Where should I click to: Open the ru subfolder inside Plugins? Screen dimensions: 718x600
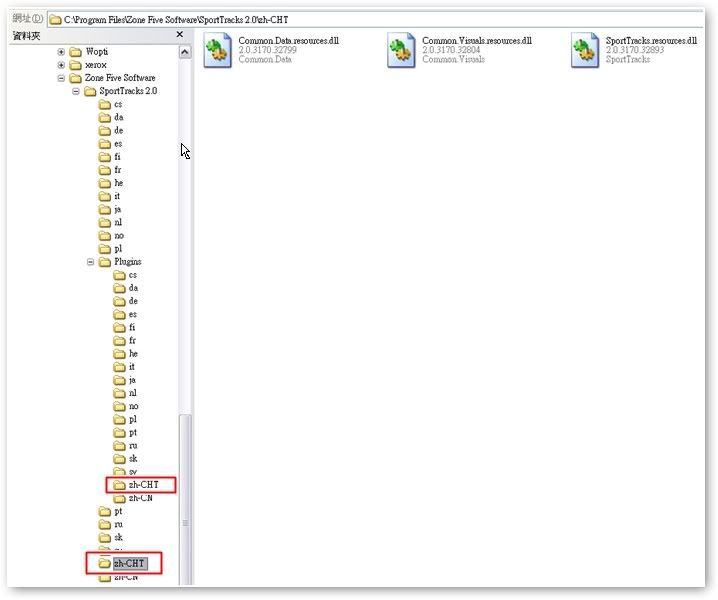point(125,446)
